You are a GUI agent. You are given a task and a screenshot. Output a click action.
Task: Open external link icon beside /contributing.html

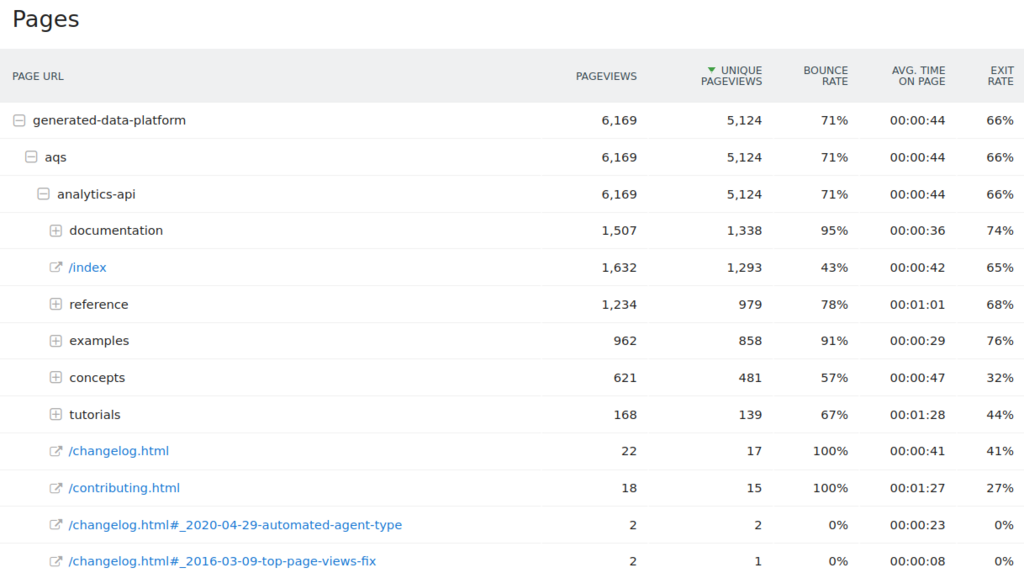point(56,488)
